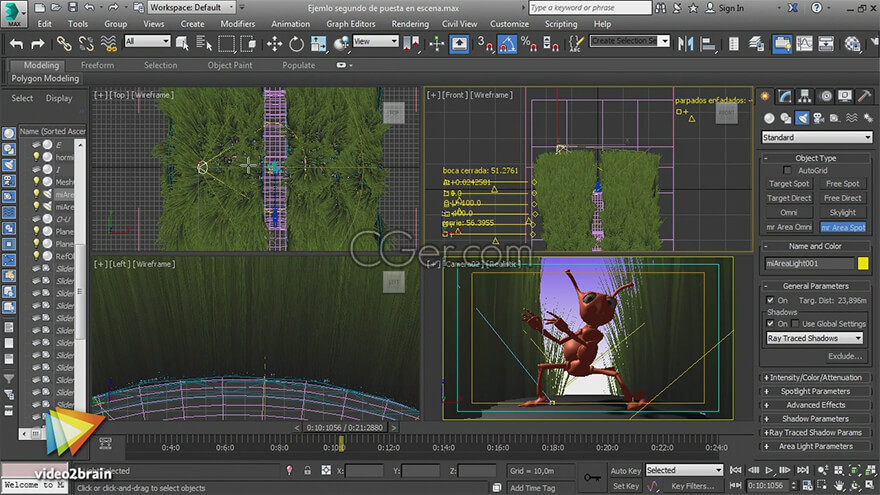Toggle the Selection Lock padlock
The width and height of the screenshot is (880, 495).
pyautogui.click(x=308, y=471)
